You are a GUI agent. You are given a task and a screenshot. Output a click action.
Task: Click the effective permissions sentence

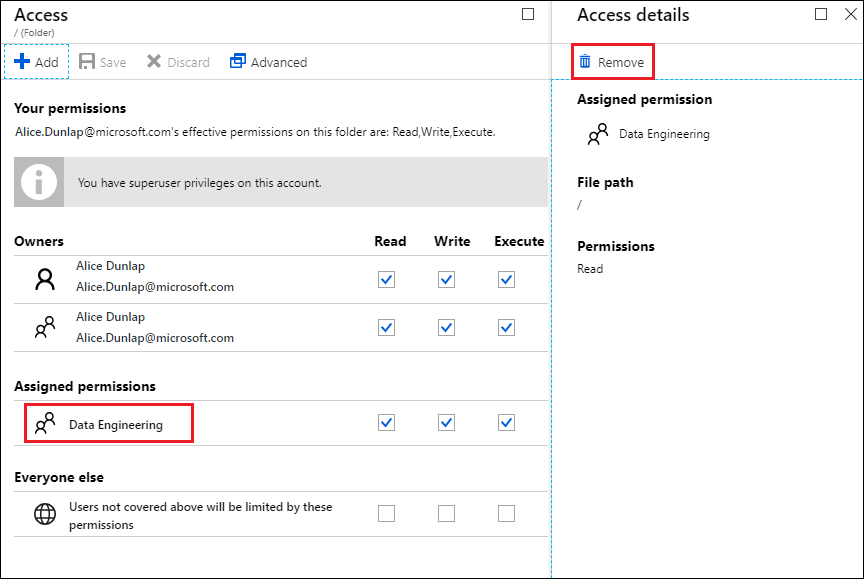coord(255,132)
